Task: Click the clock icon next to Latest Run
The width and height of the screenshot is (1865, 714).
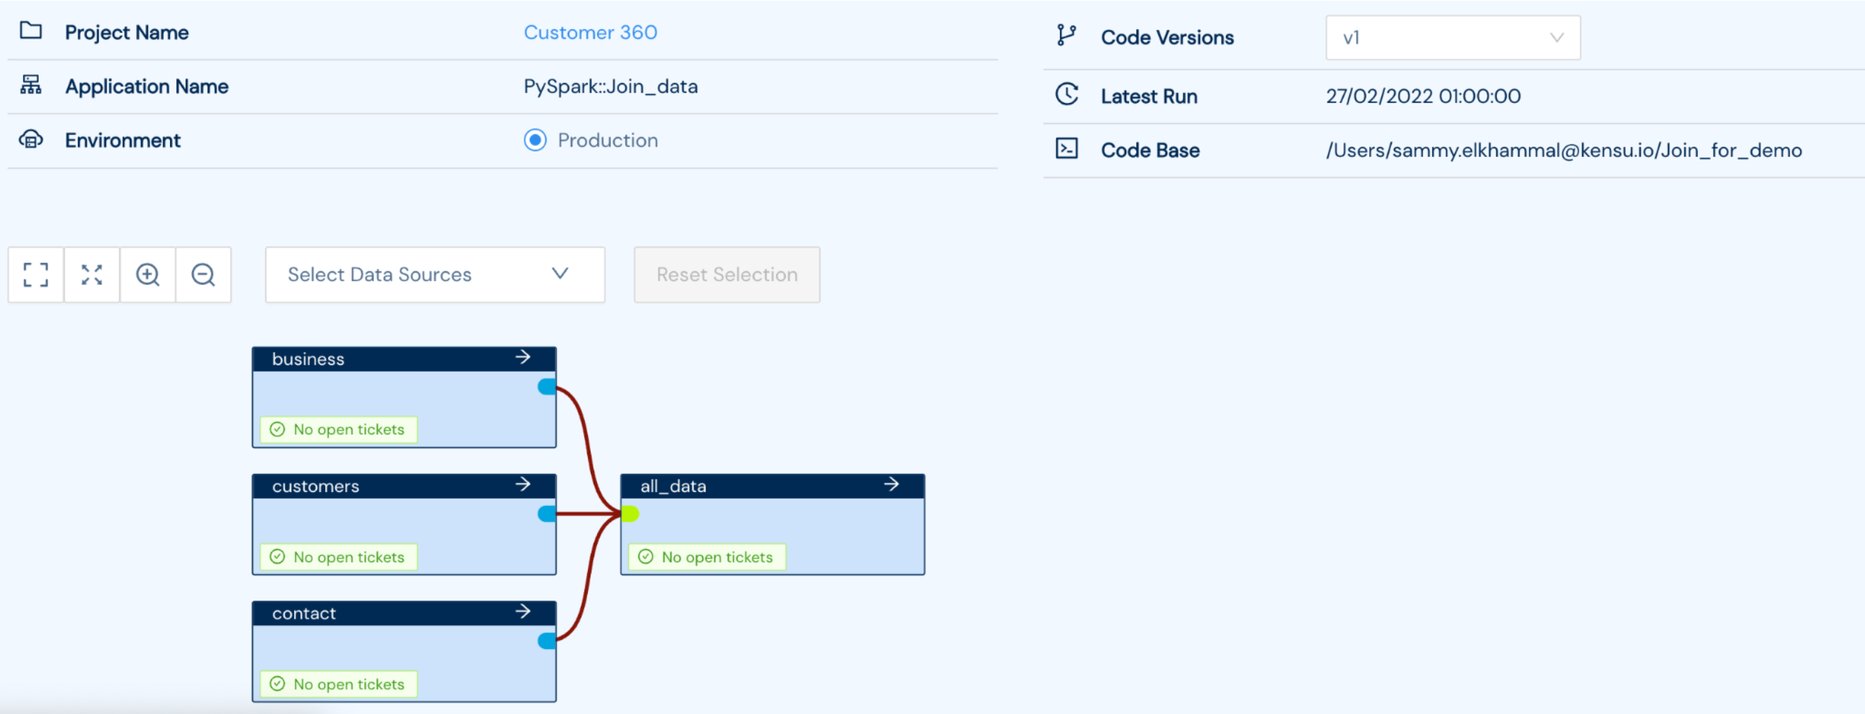Action: pyautogui.click(x=1066, y=94)
